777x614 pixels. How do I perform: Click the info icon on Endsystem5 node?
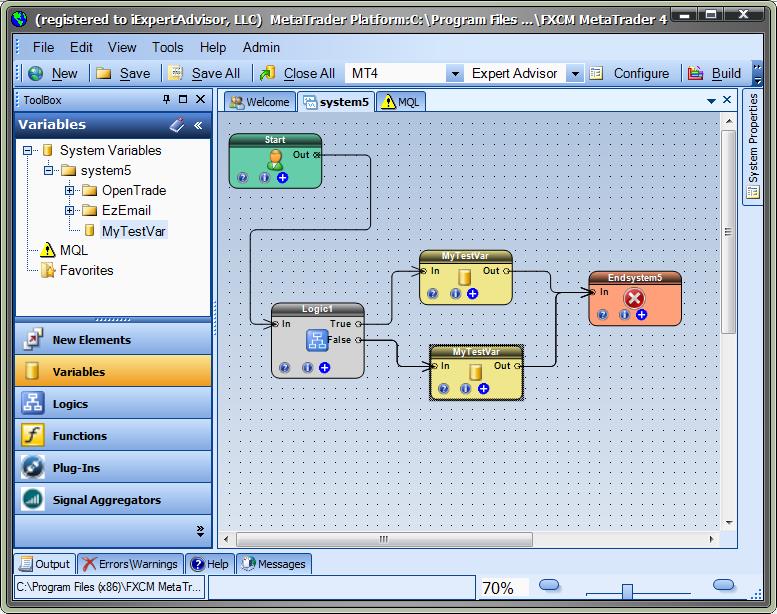coord(624,314)
